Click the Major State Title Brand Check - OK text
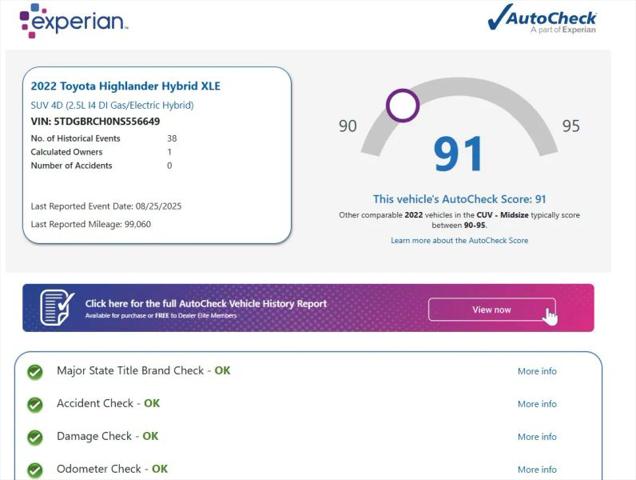This screenshot has height=480, width=636. point(144,370)
